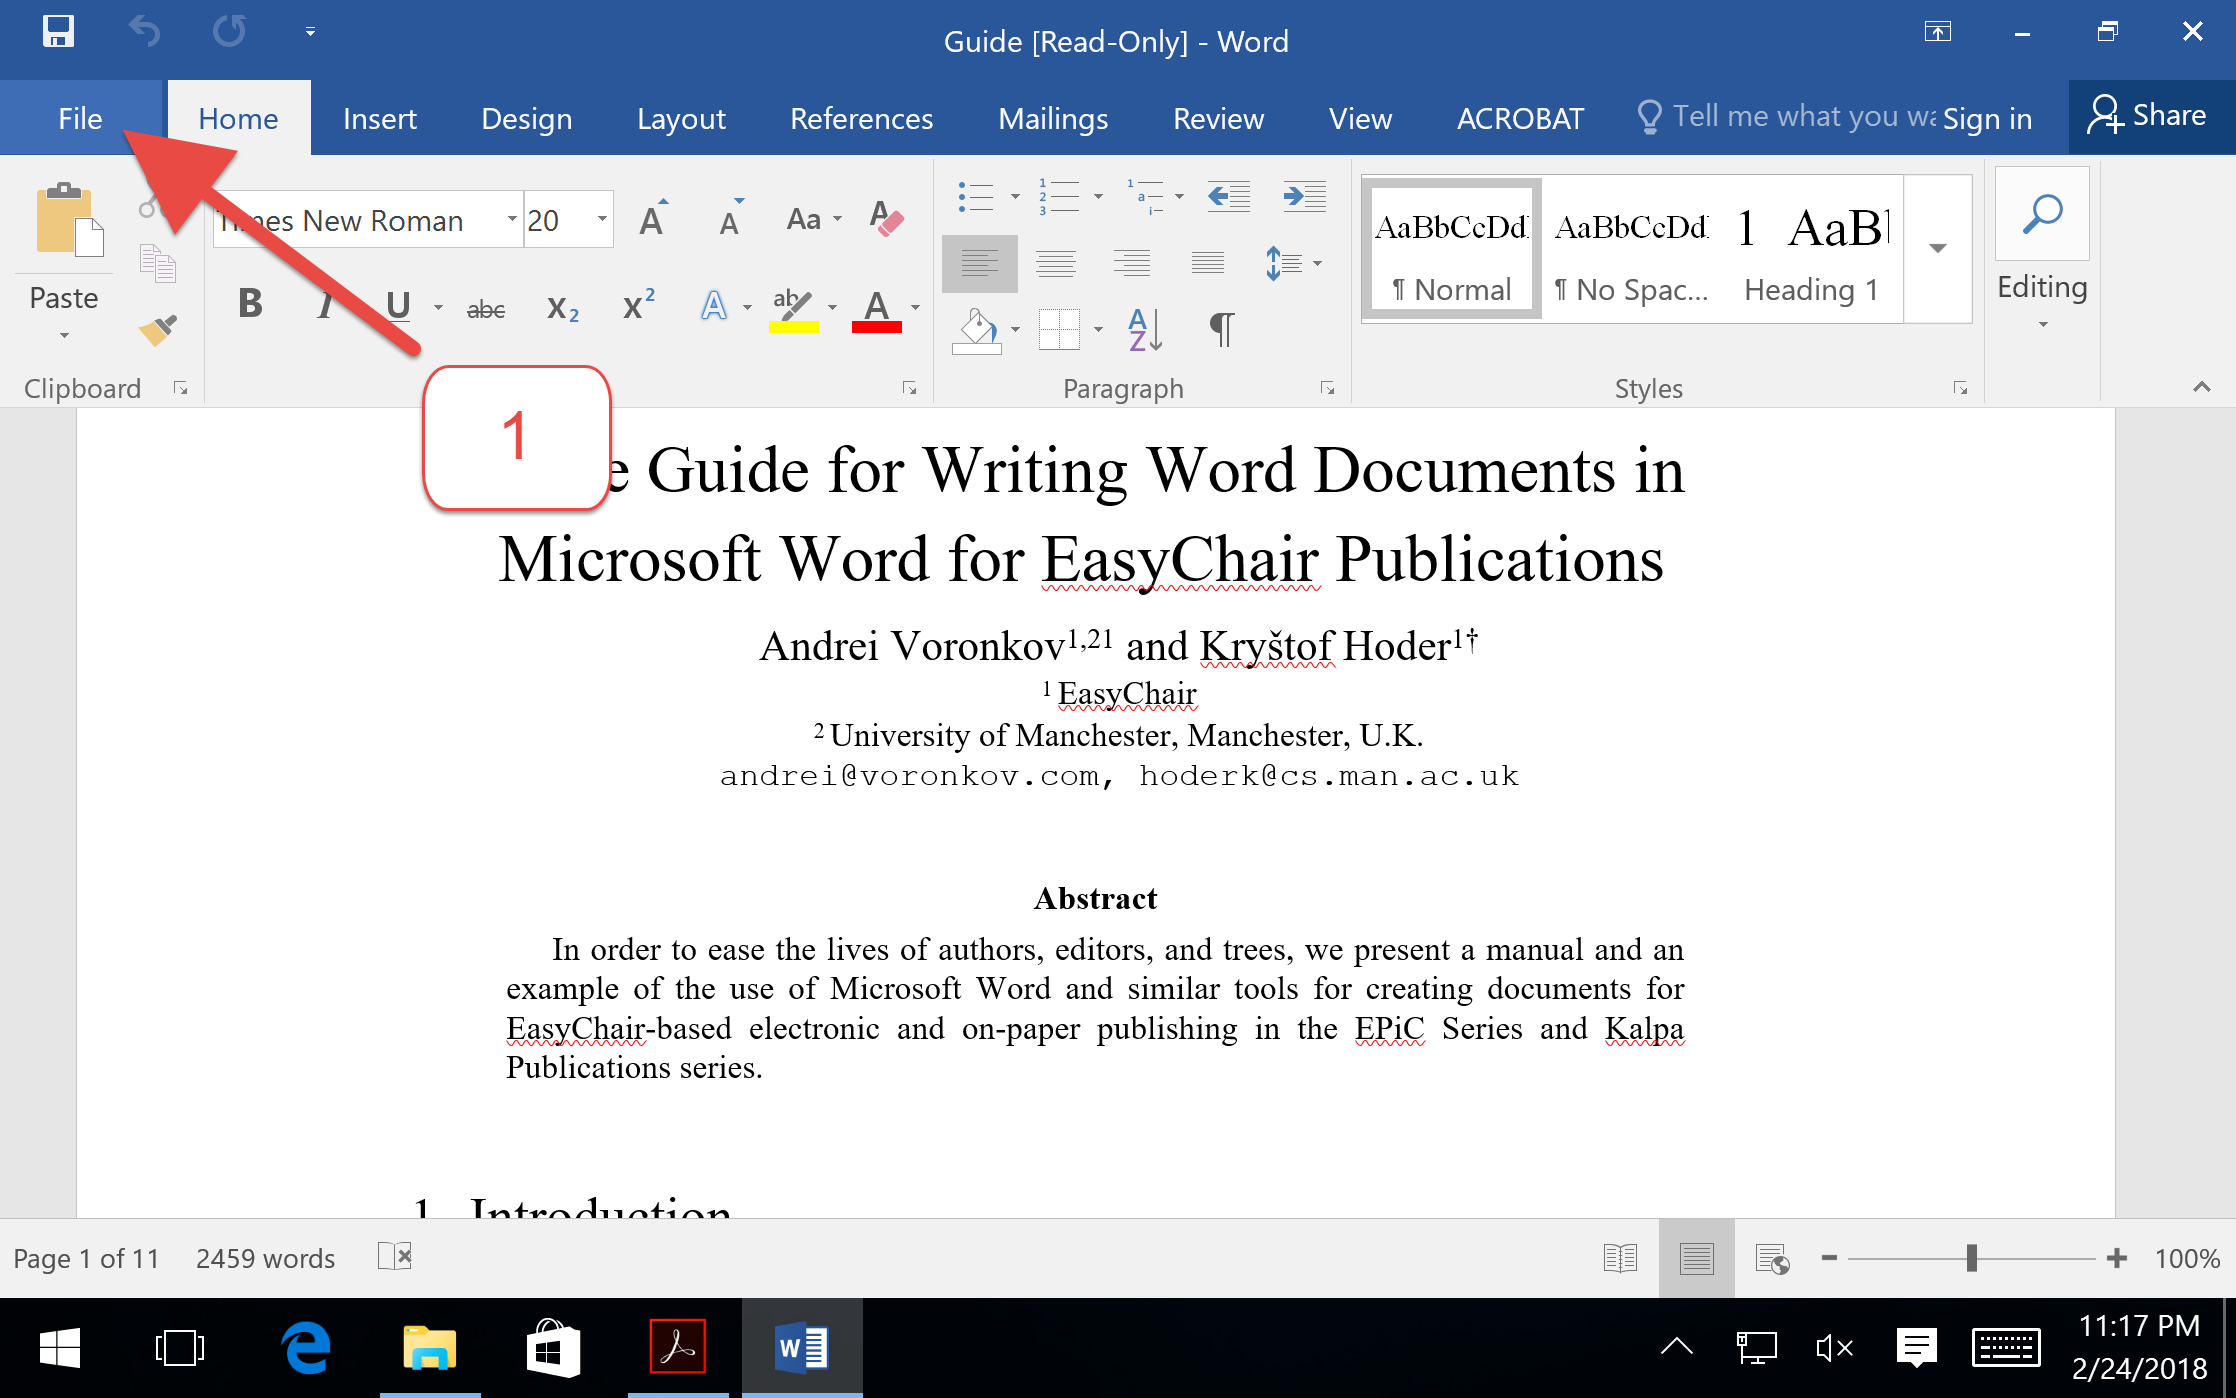
Task: Click the Decrease Indent icon
Action: pyautogui.click(x=1229, y=196)
